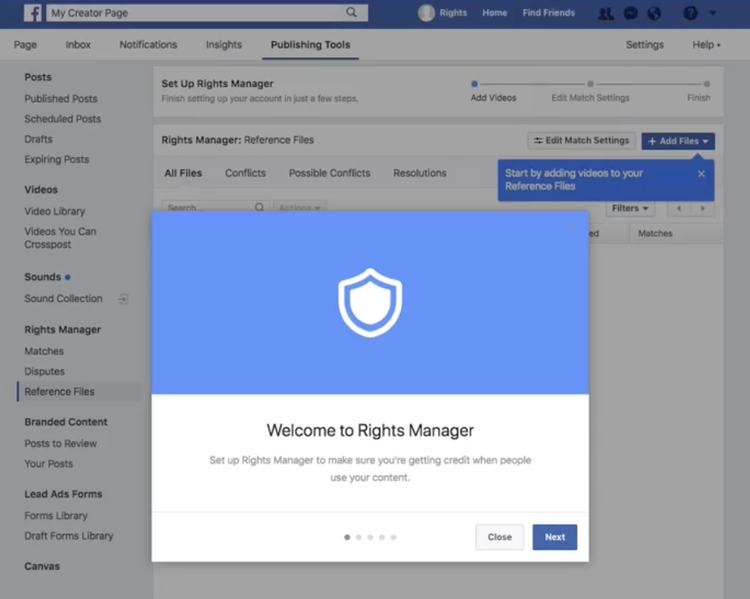Screen dimensions: 750x599
Task: Open Draft Forms Library in sidebar
Action: point(69,536)
